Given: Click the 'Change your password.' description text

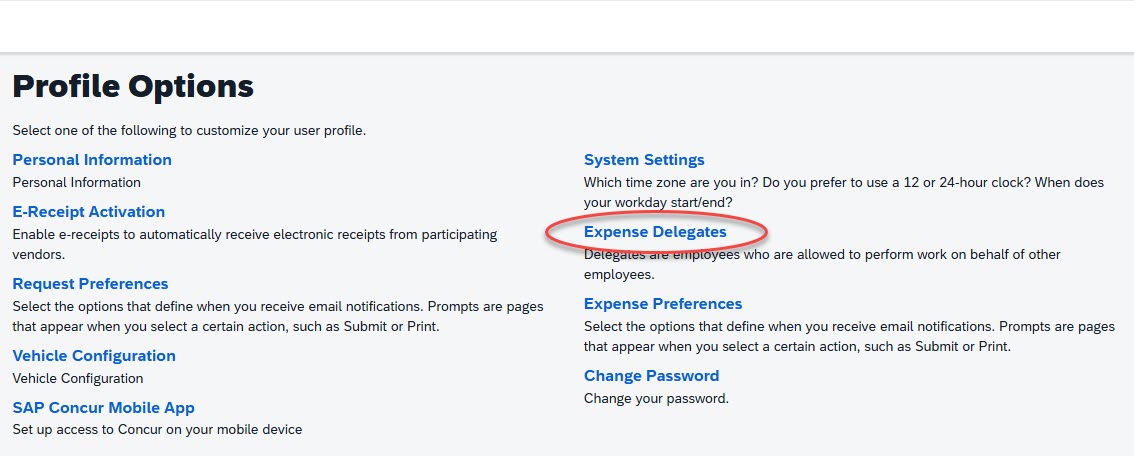Looking at the screenshot, I should tap(656, 399).
